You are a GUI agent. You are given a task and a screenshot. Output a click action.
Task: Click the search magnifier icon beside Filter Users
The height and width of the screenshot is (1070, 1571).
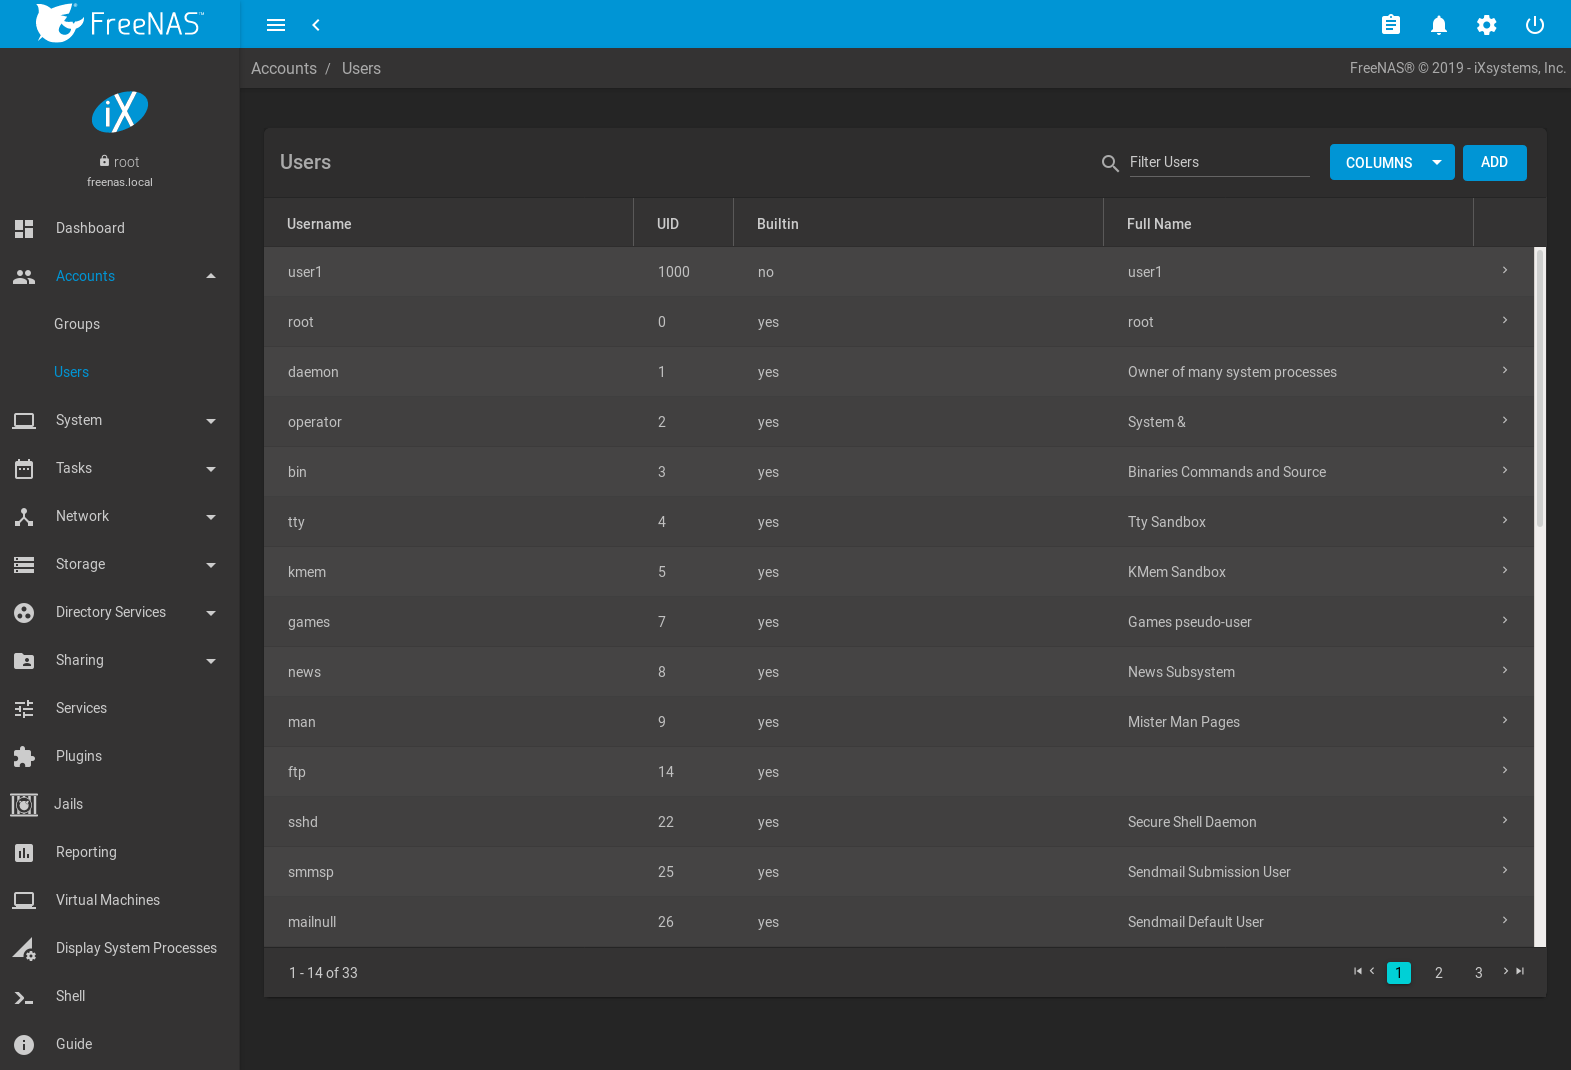tap(1109, 163)
